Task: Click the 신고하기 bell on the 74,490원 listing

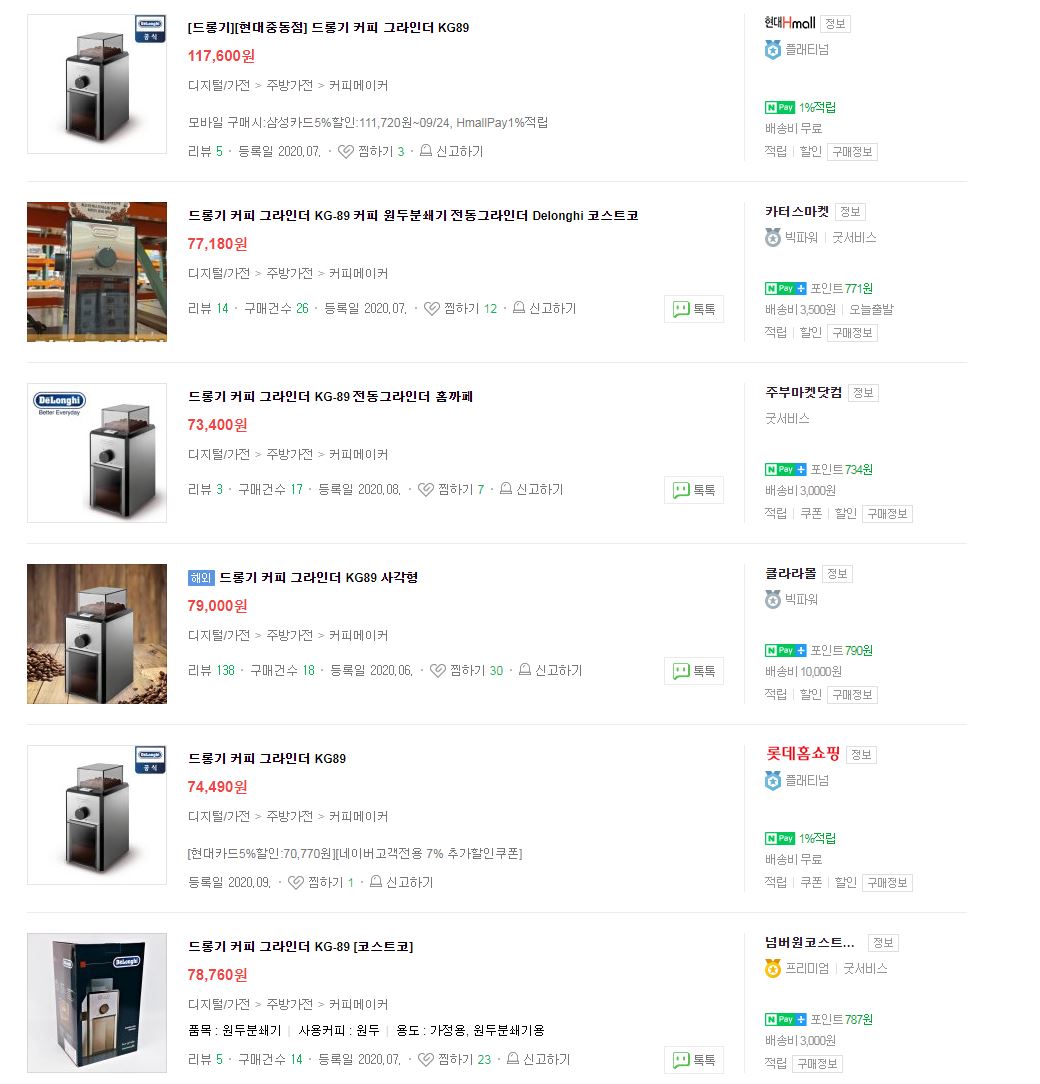Action: coord(375,882)
